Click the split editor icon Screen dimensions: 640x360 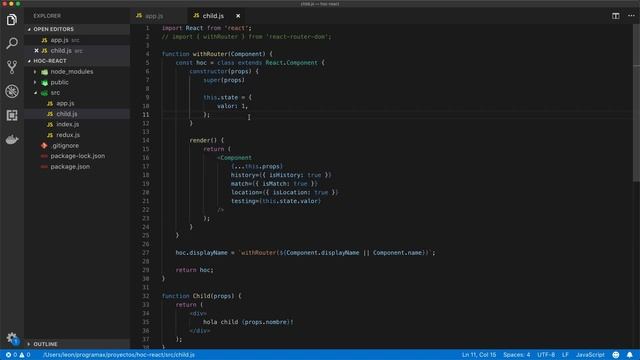tap(616, 16)
